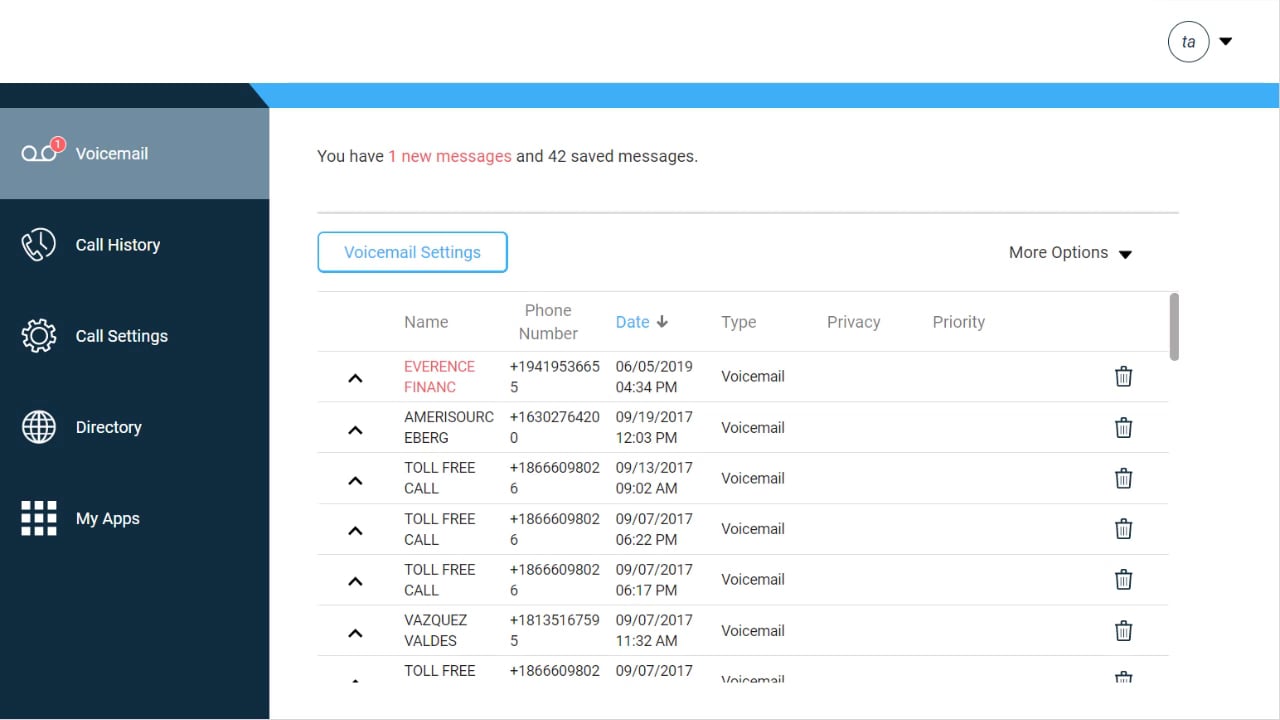Delete TOLL FREE CALL voicemail from 06:22 PM

point(1124,529)
